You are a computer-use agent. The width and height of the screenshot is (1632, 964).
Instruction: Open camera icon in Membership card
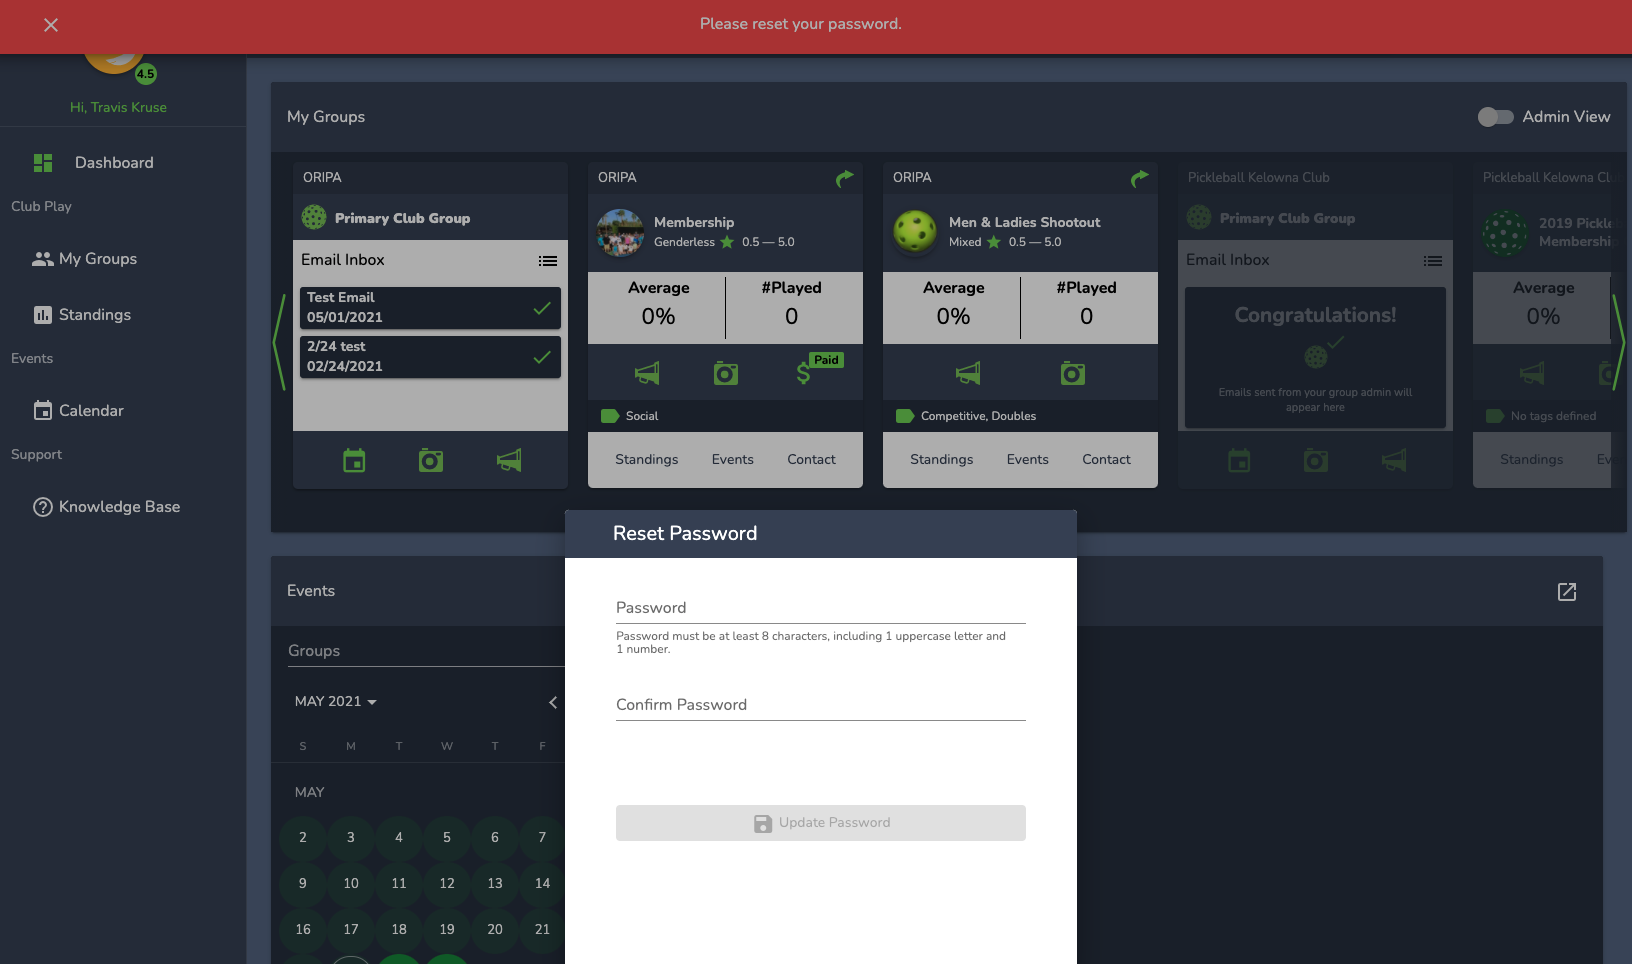pyautogui.click(x=726, y=374)
